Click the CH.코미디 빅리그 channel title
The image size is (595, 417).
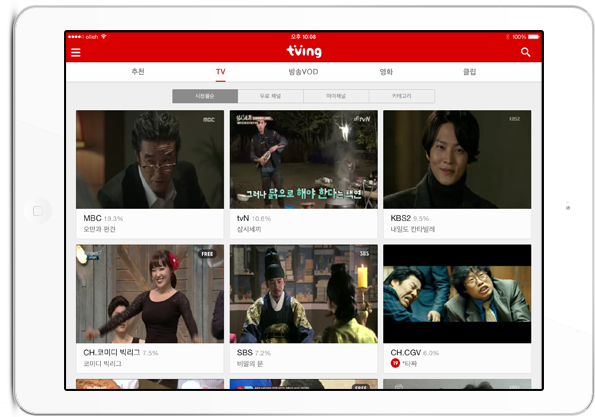[112, 352]
